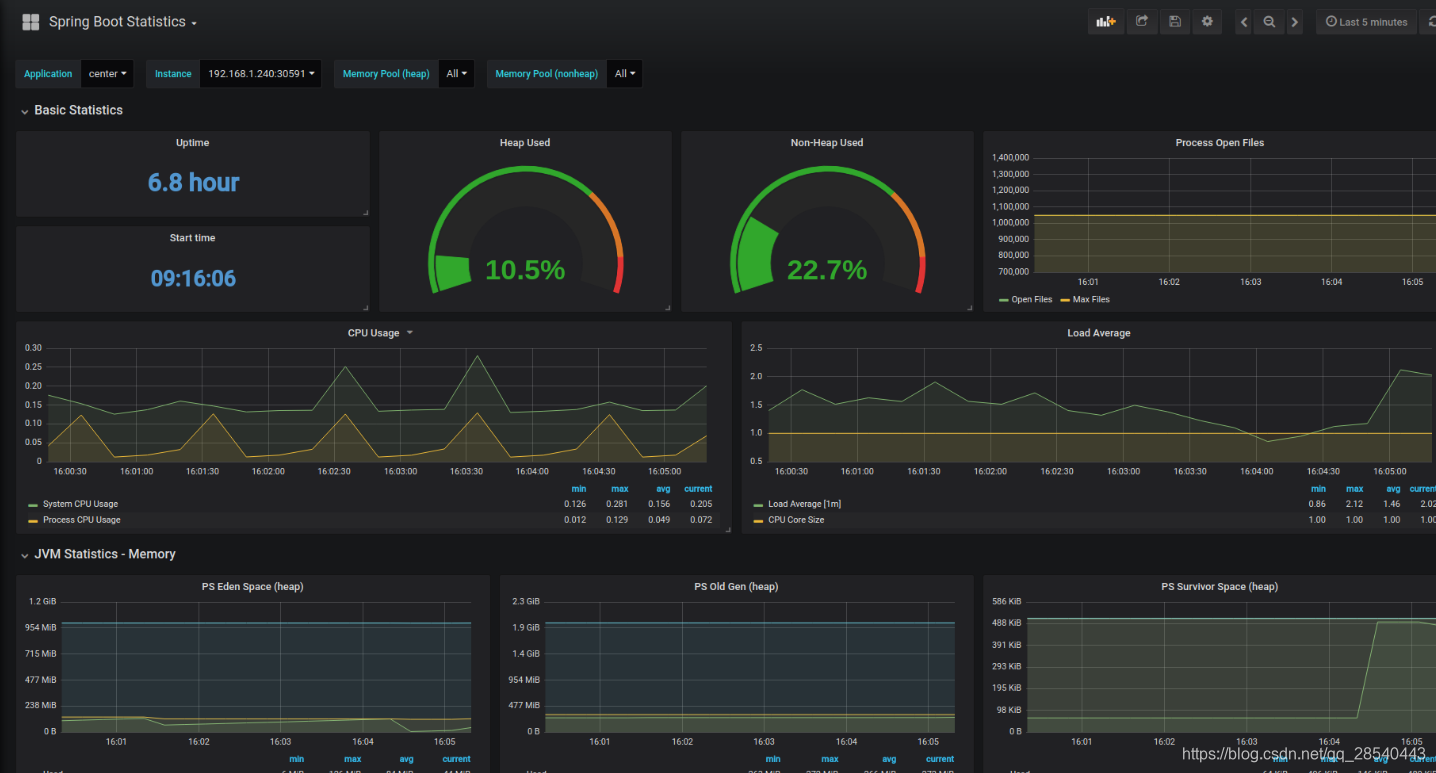Image resolution: width=1436 pixels, height=773 pixels.
Task: Click the PS Eden Space (heap) title
Action: pyautogui.click(x=253, y=587)
